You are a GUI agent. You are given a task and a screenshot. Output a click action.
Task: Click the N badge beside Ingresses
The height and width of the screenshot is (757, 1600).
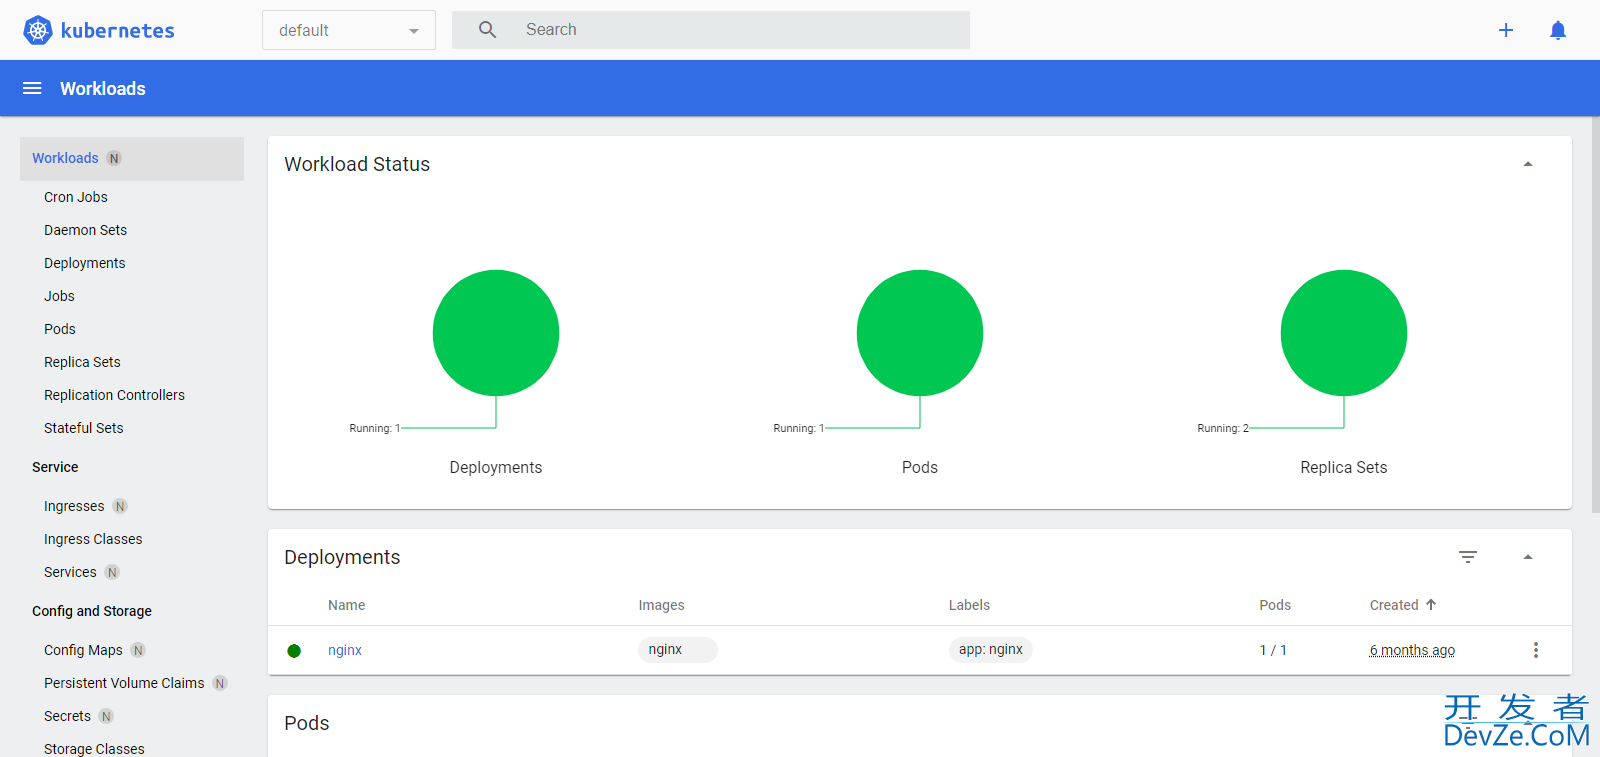(120, 506)
